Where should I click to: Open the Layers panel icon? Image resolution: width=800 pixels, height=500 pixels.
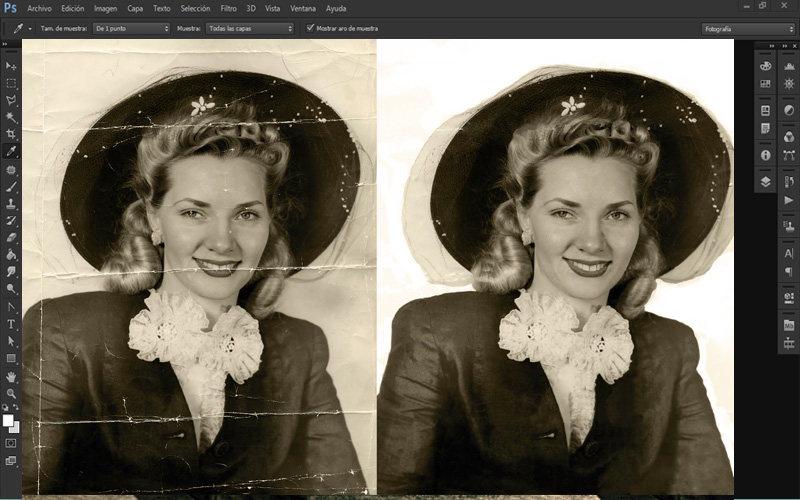765,181
